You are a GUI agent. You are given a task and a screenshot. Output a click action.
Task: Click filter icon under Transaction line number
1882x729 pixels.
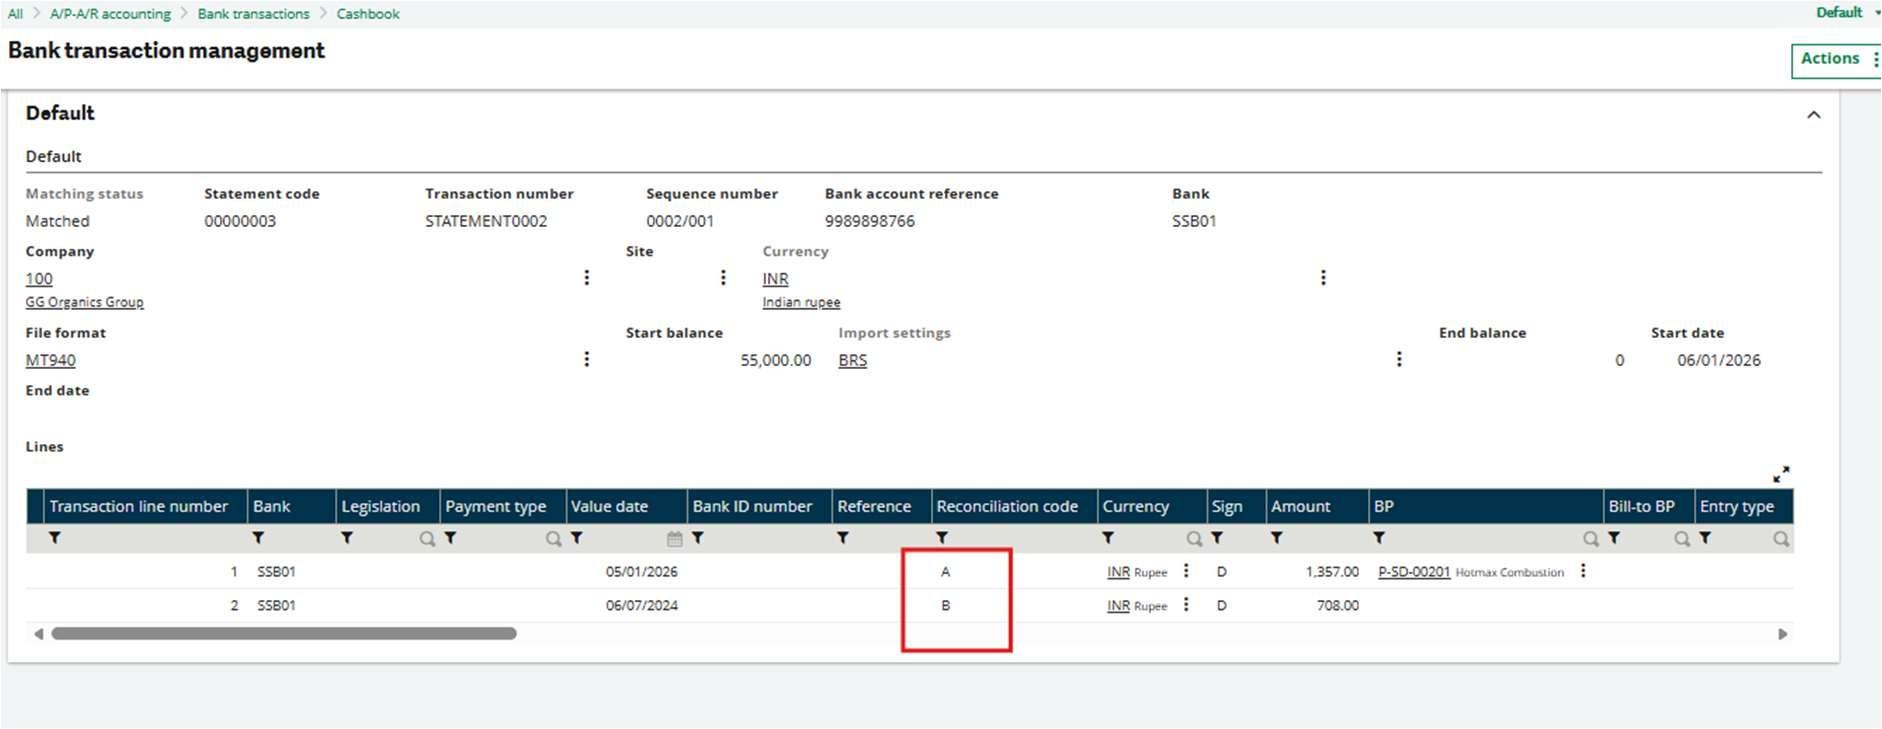click(55, 538)
